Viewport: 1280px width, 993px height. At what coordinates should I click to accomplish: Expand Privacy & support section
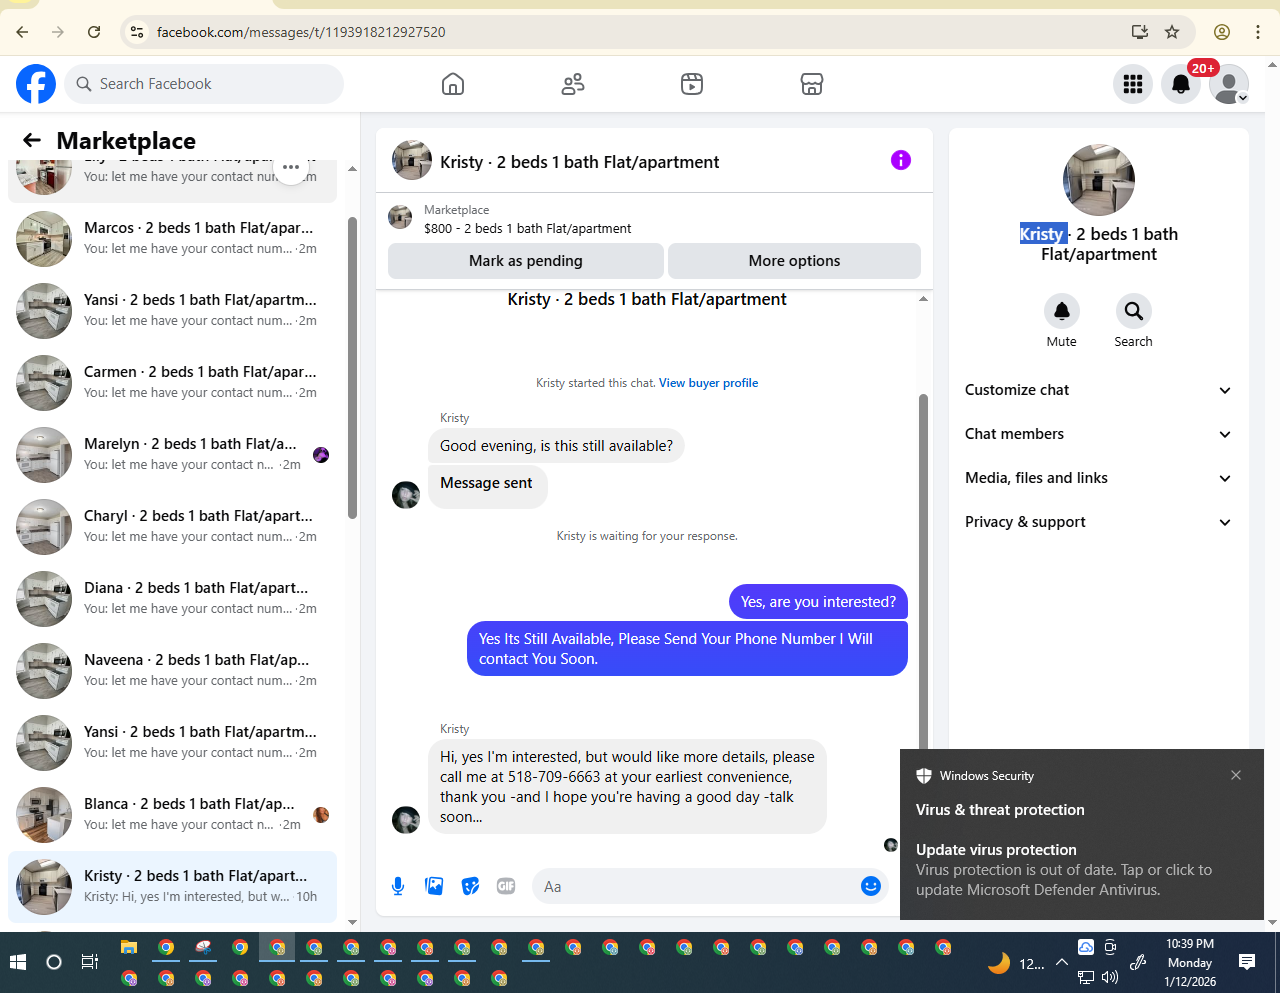click(x=1098, y=522)
